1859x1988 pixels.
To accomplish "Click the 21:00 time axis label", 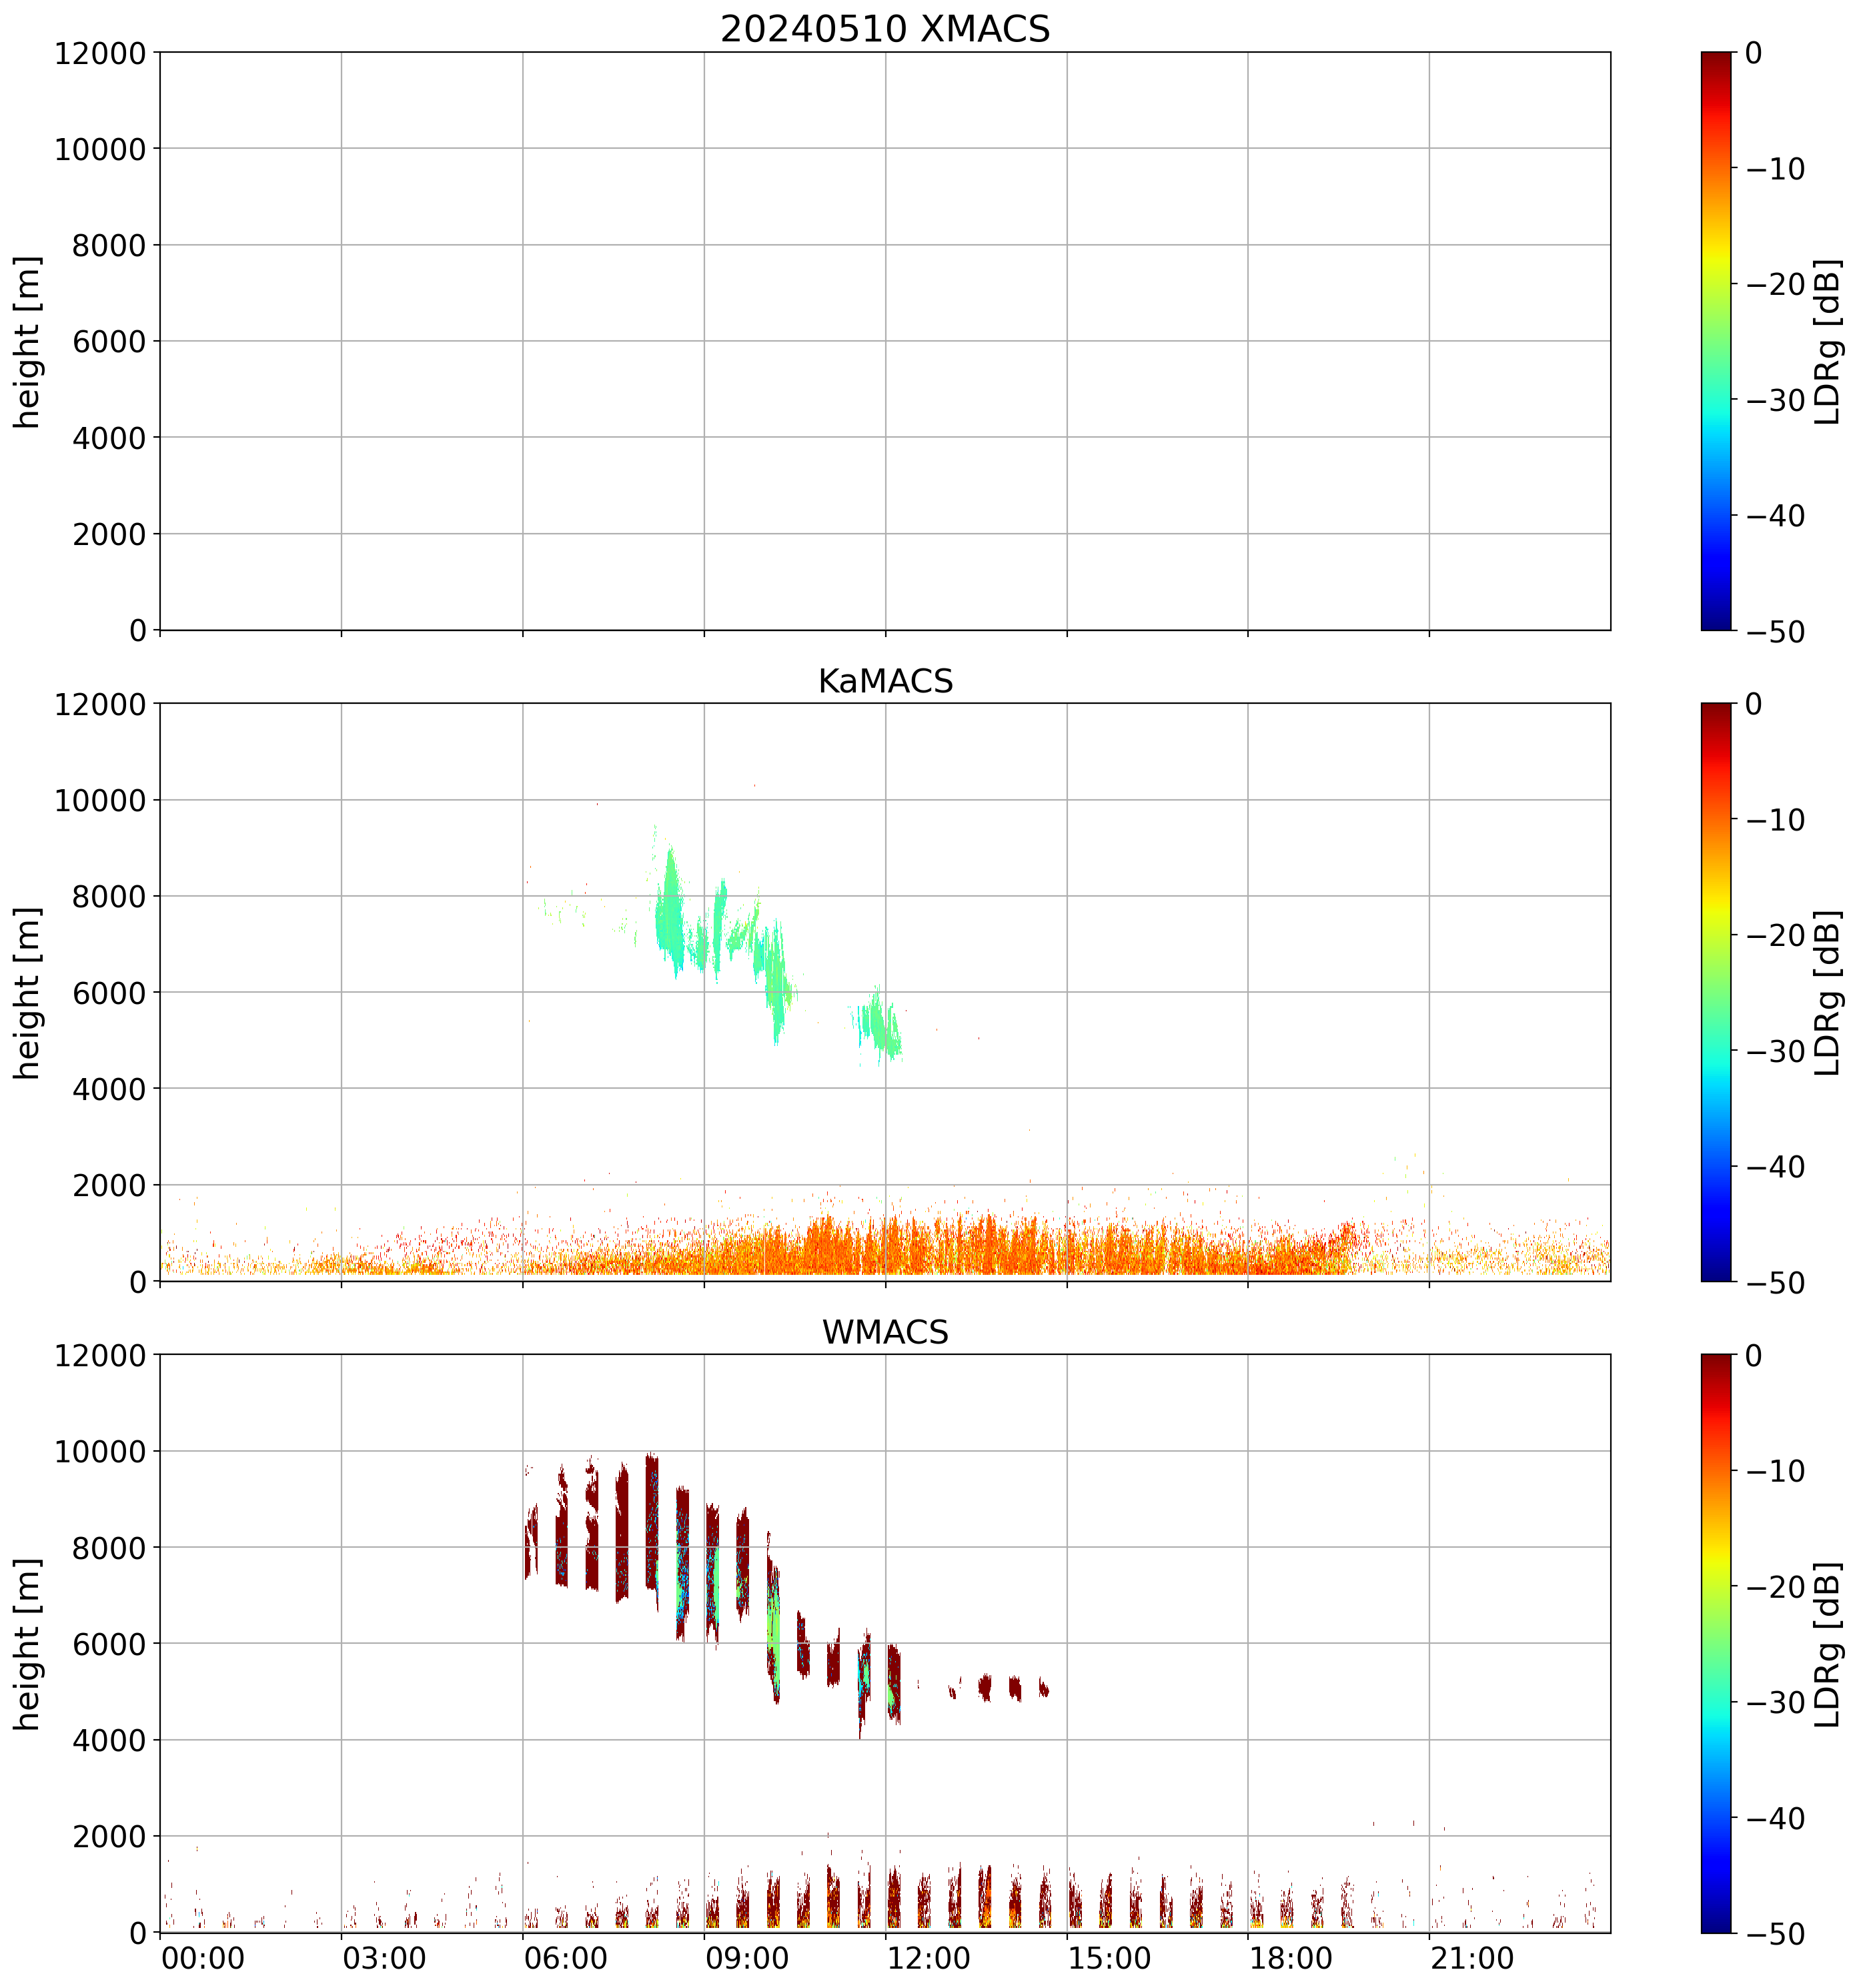I will [x=1471, y=1958].
